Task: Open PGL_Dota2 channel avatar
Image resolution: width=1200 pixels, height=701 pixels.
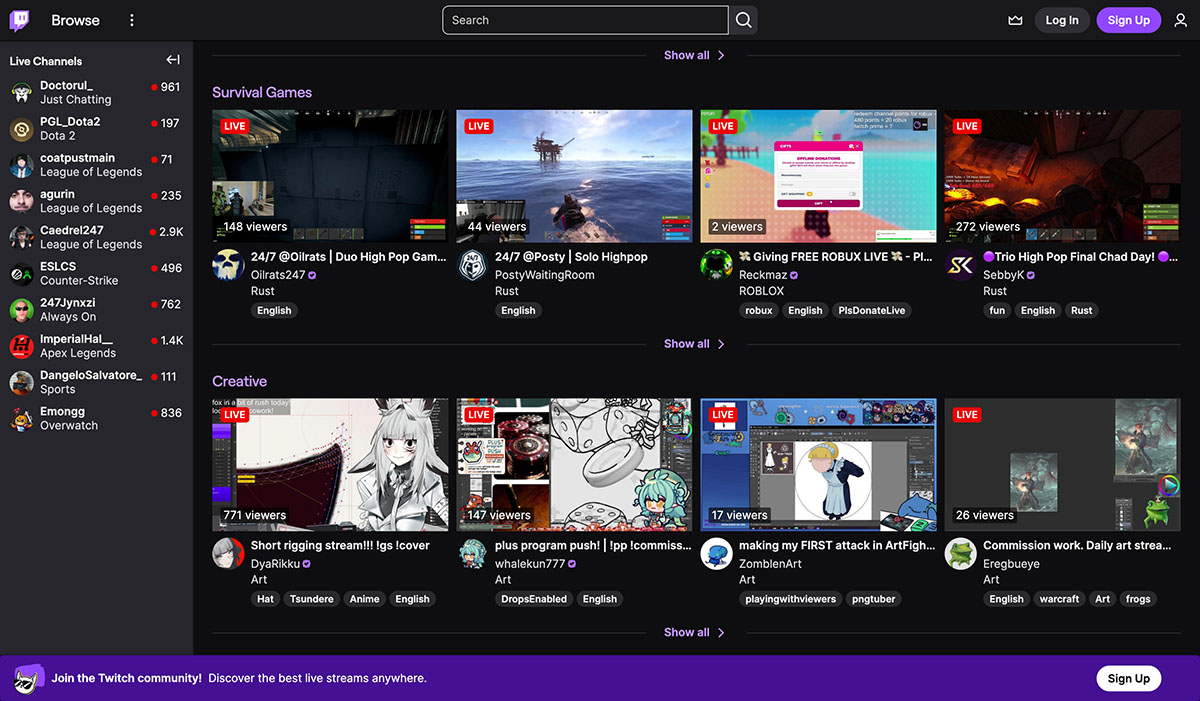Action: point(22,129)
